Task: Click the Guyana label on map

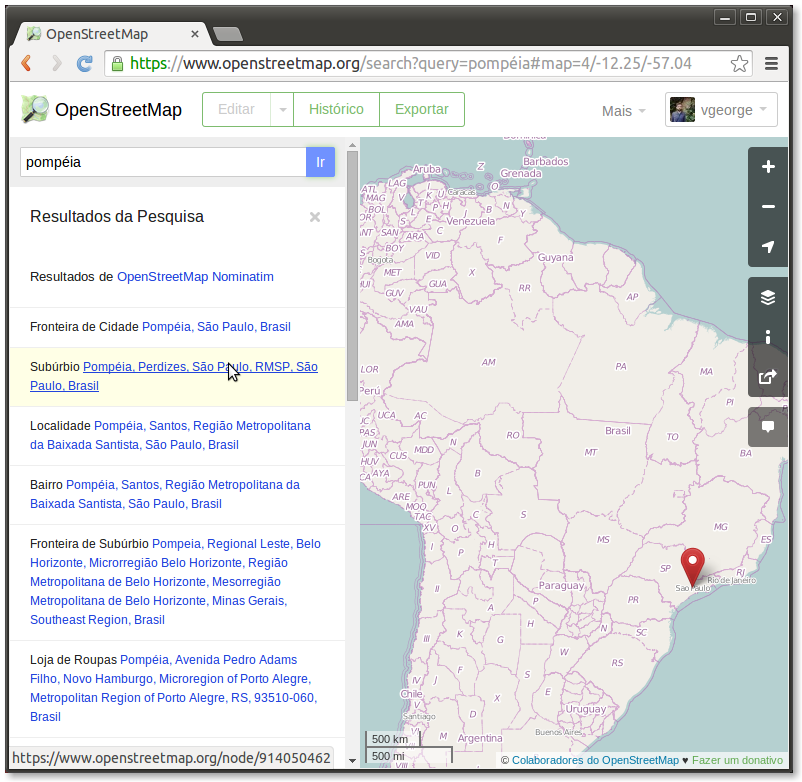Action: 555,257
